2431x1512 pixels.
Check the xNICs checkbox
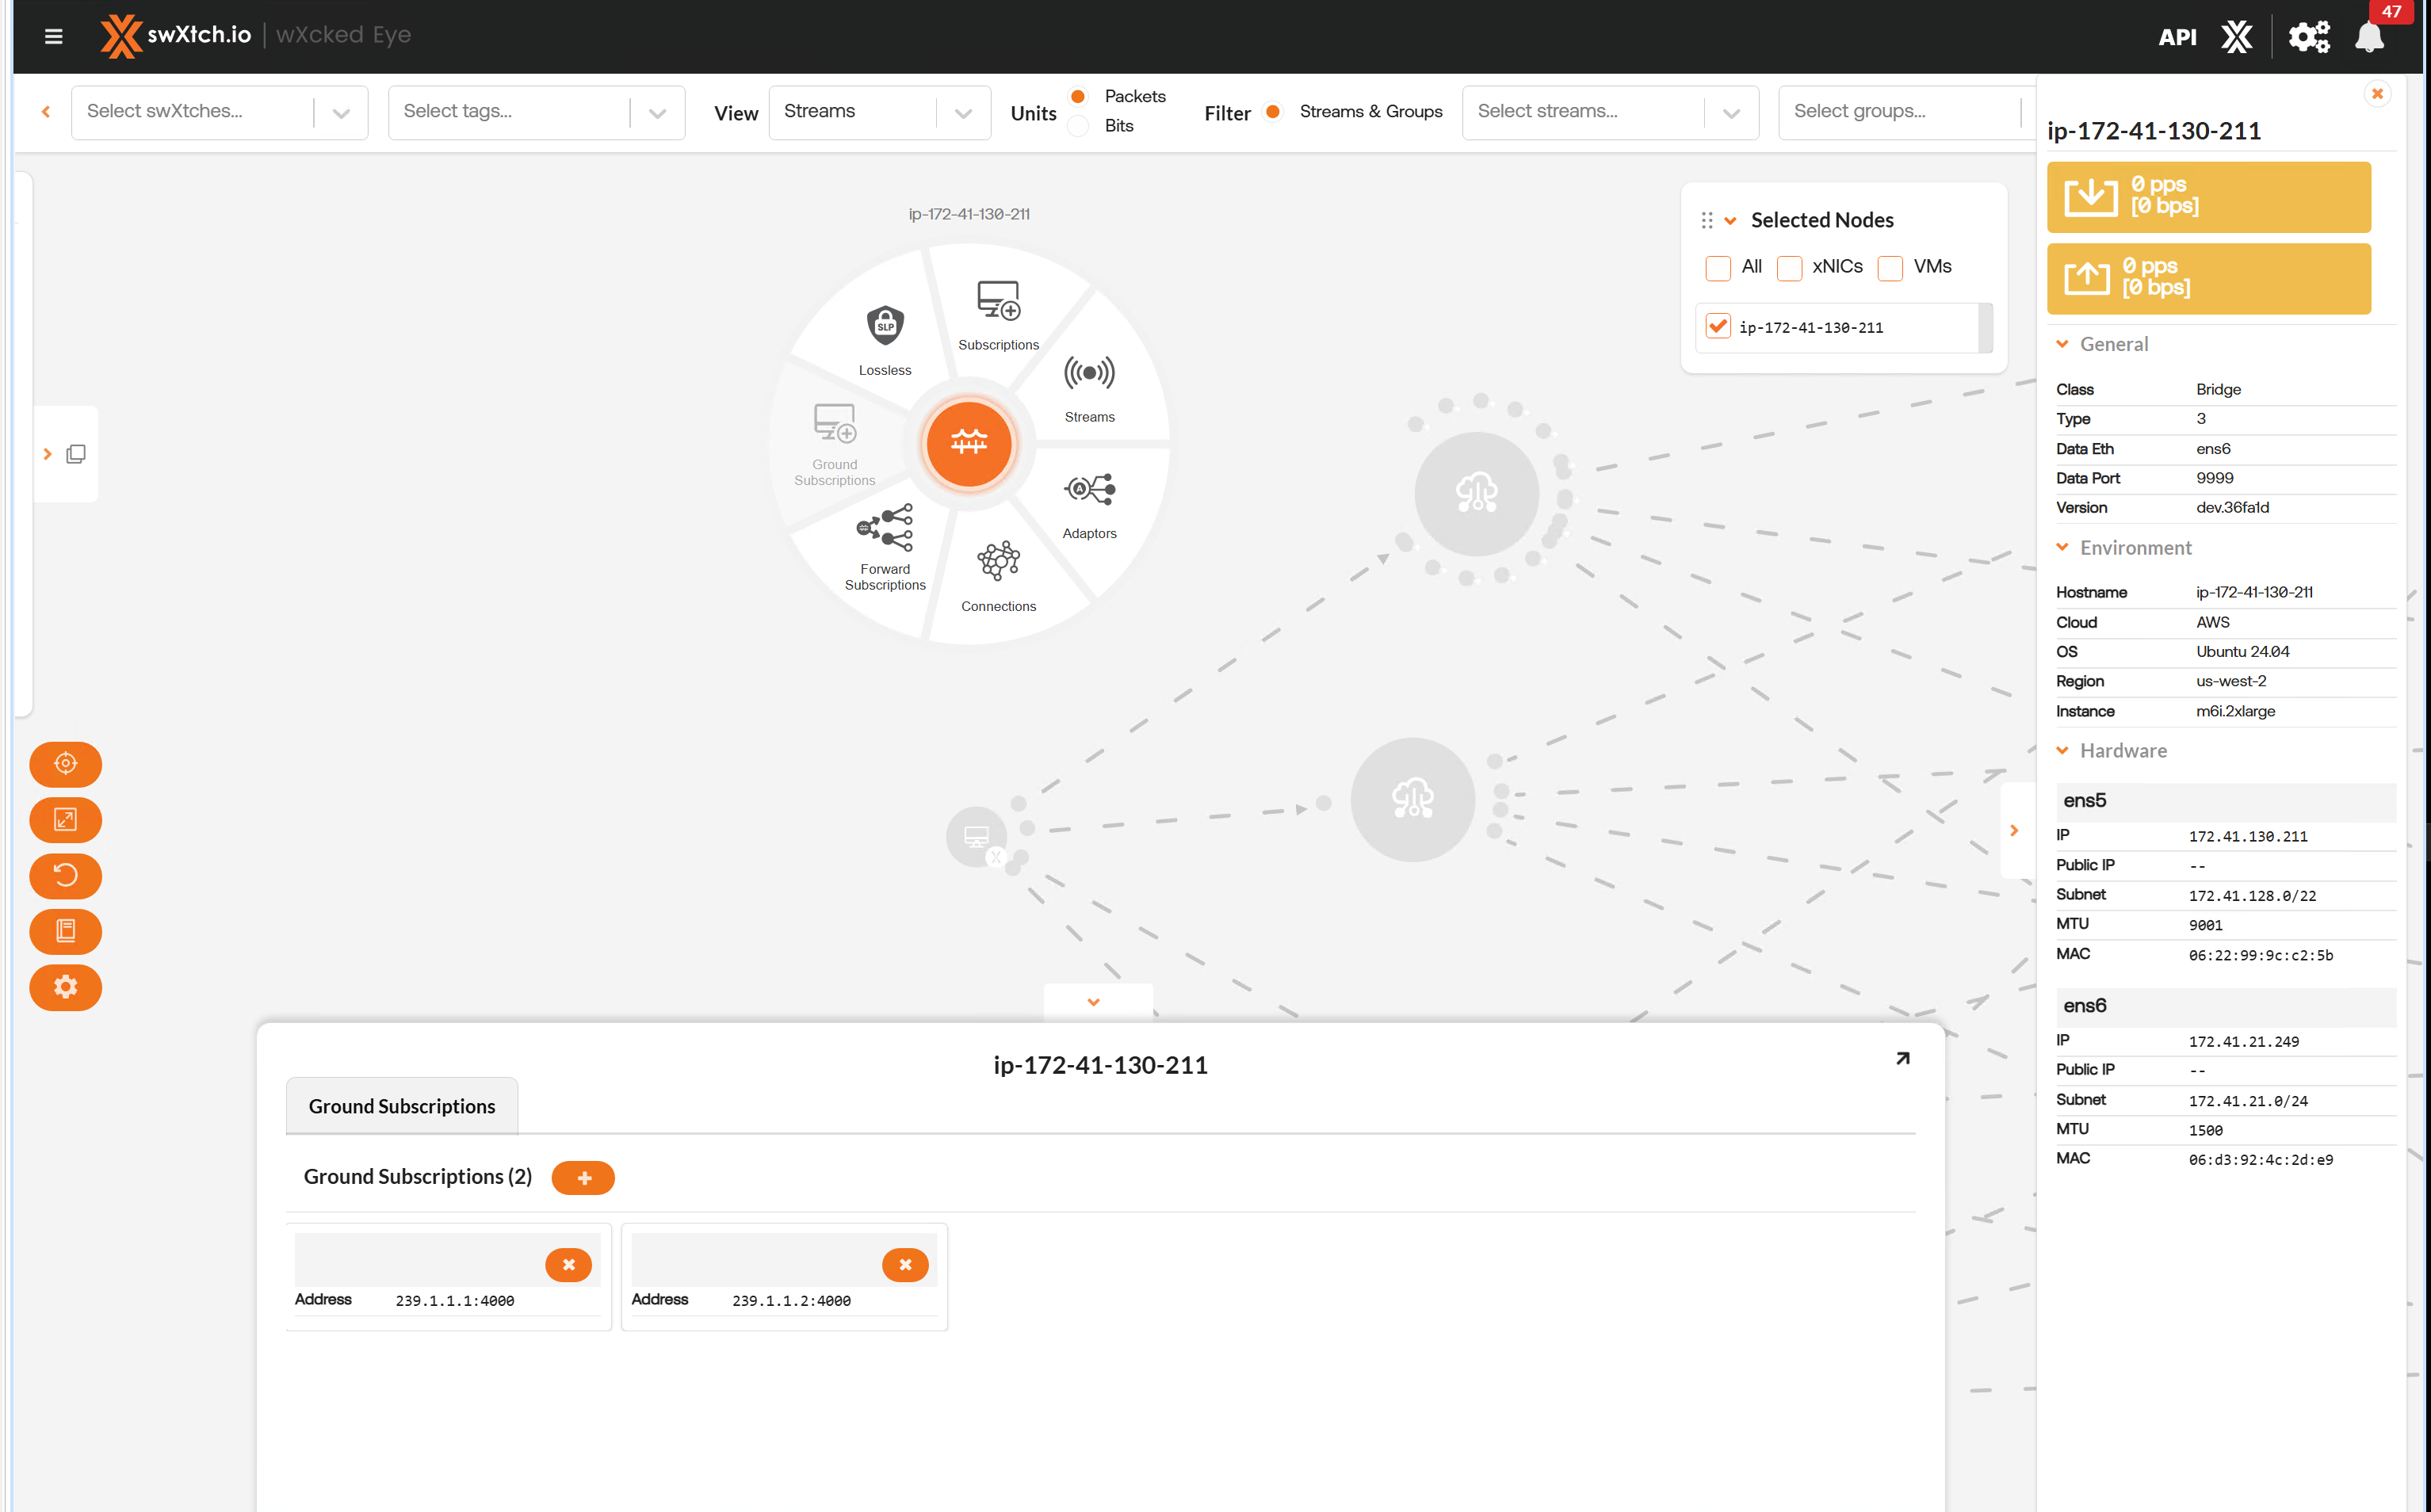coord(1789,268)
